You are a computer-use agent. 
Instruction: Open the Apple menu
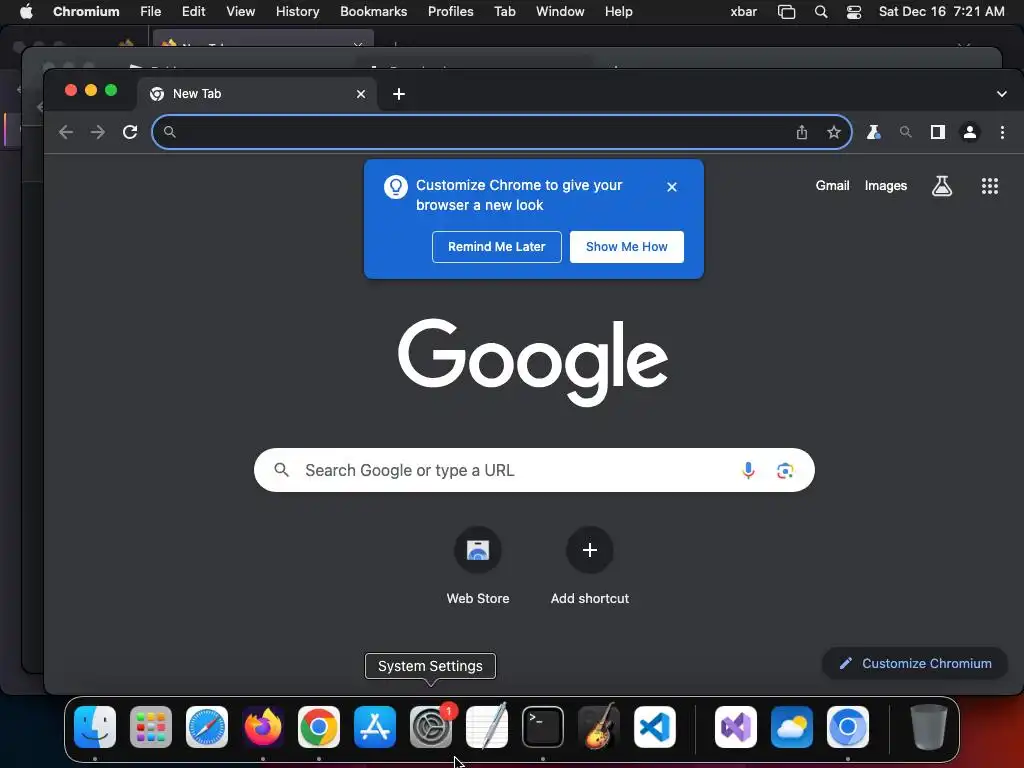[x=26, y=12]
